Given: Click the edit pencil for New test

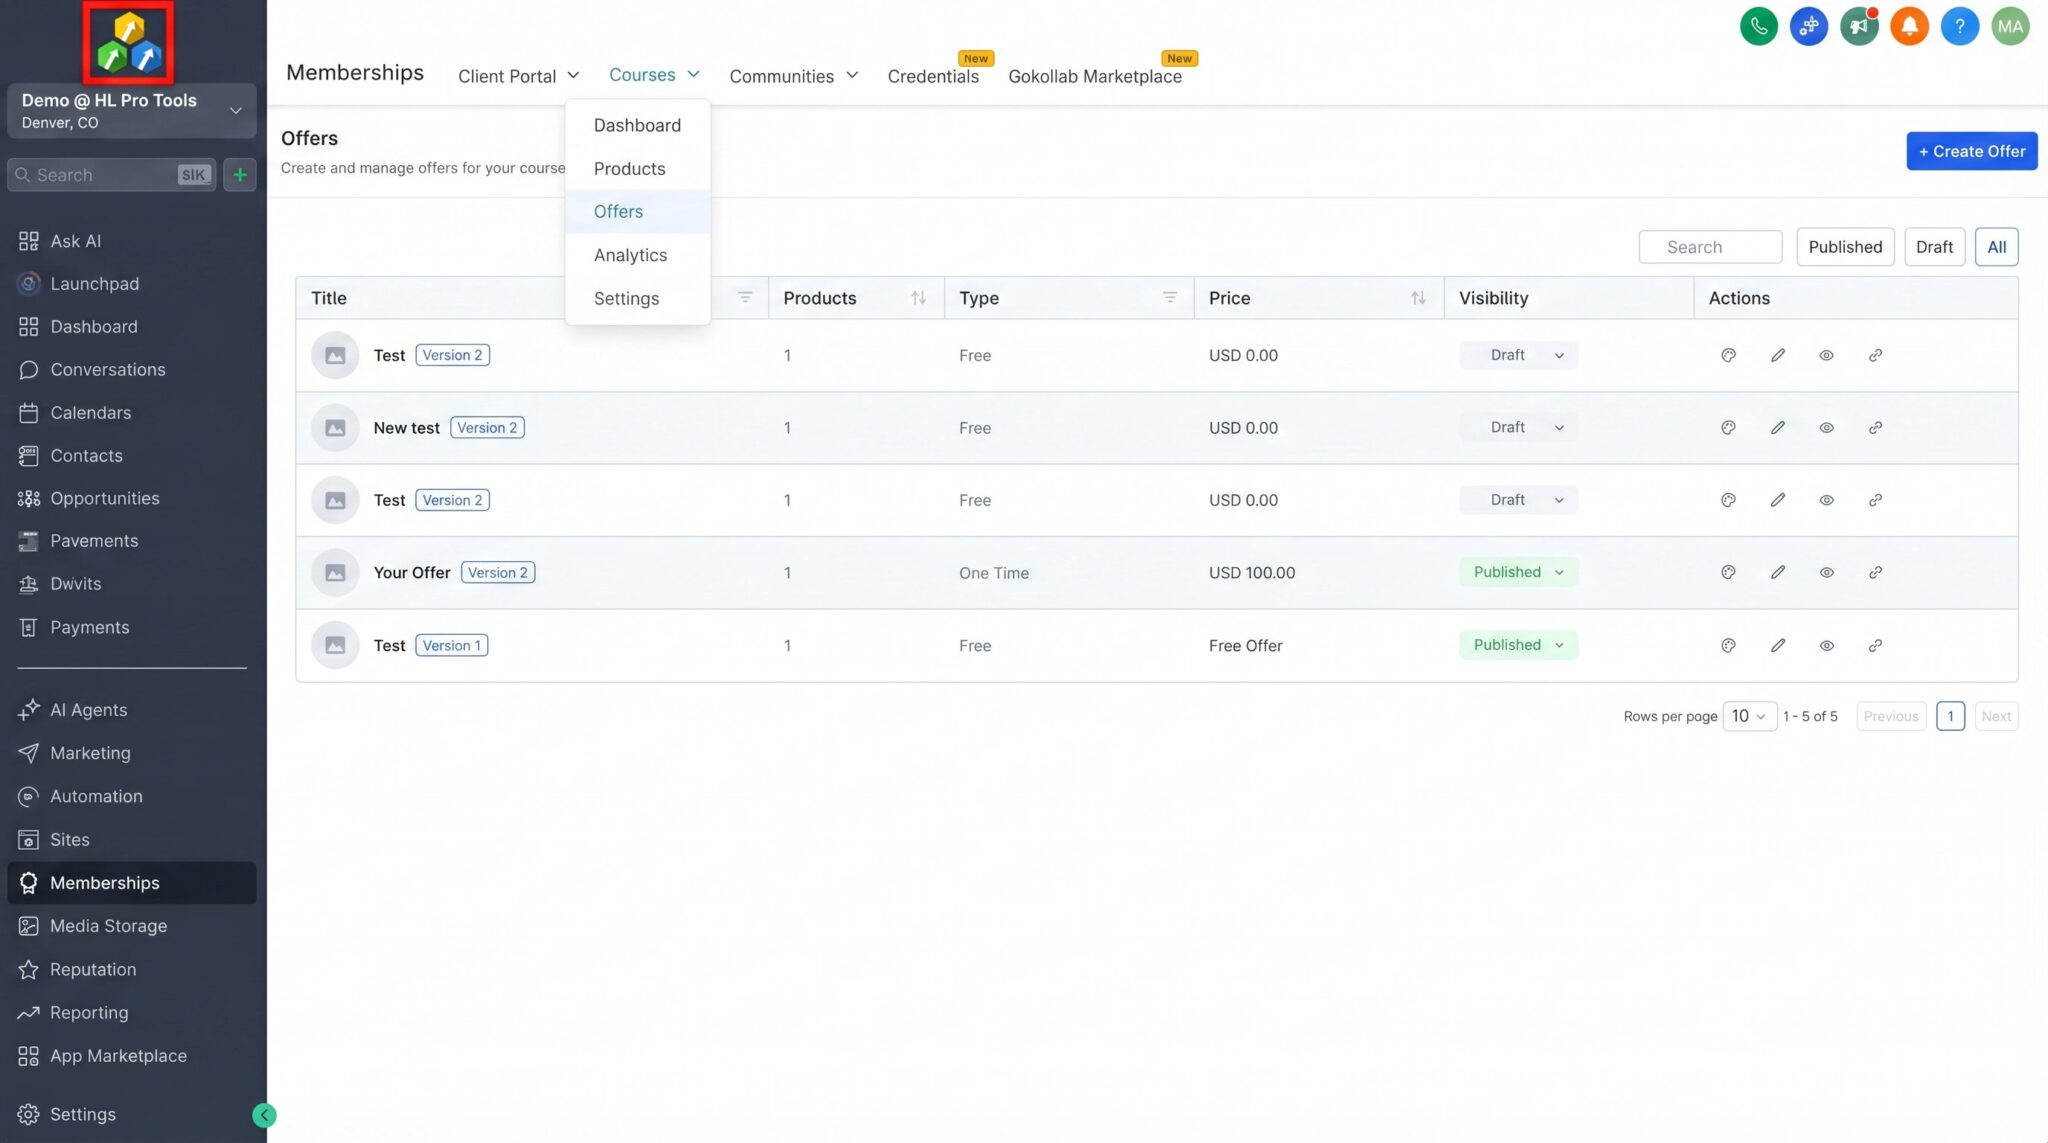Looking at the screenshot, I should coord(1777,428).
